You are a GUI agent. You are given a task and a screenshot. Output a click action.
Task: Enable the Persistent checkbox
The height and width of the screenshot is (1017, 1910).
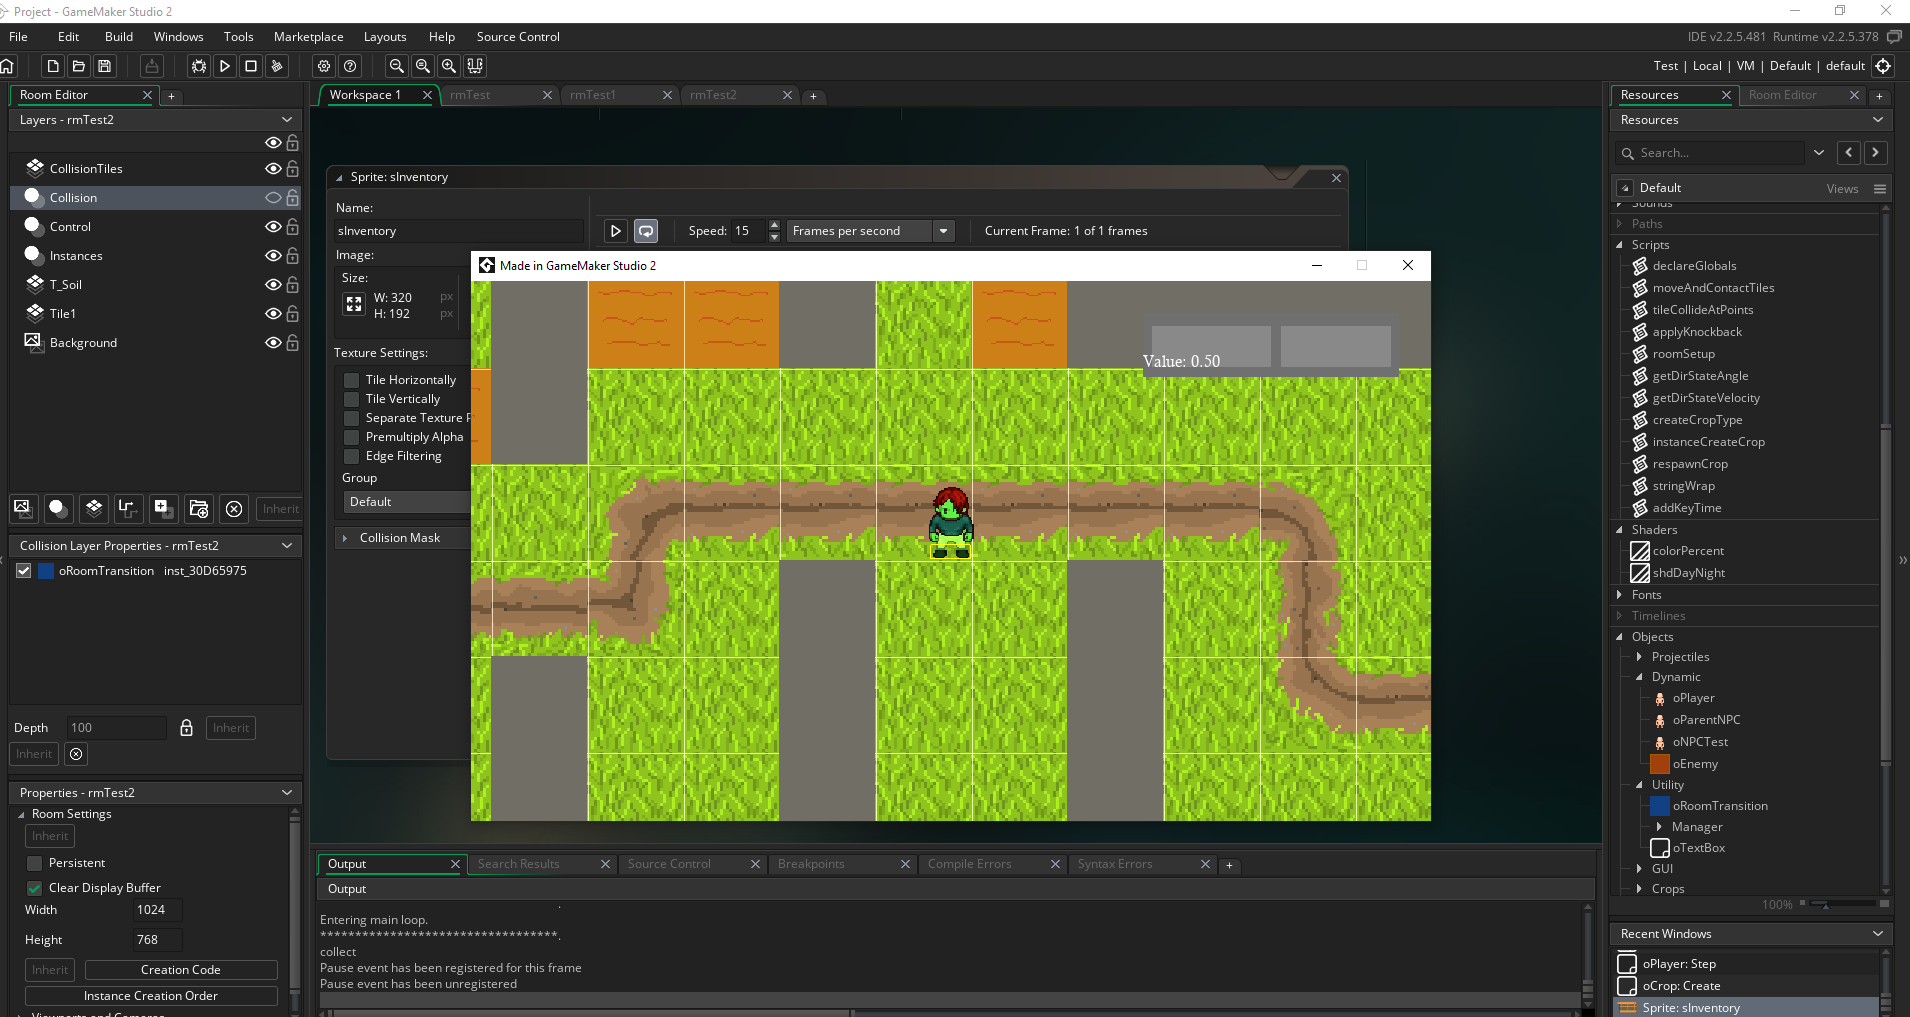[x=35, y=863]
